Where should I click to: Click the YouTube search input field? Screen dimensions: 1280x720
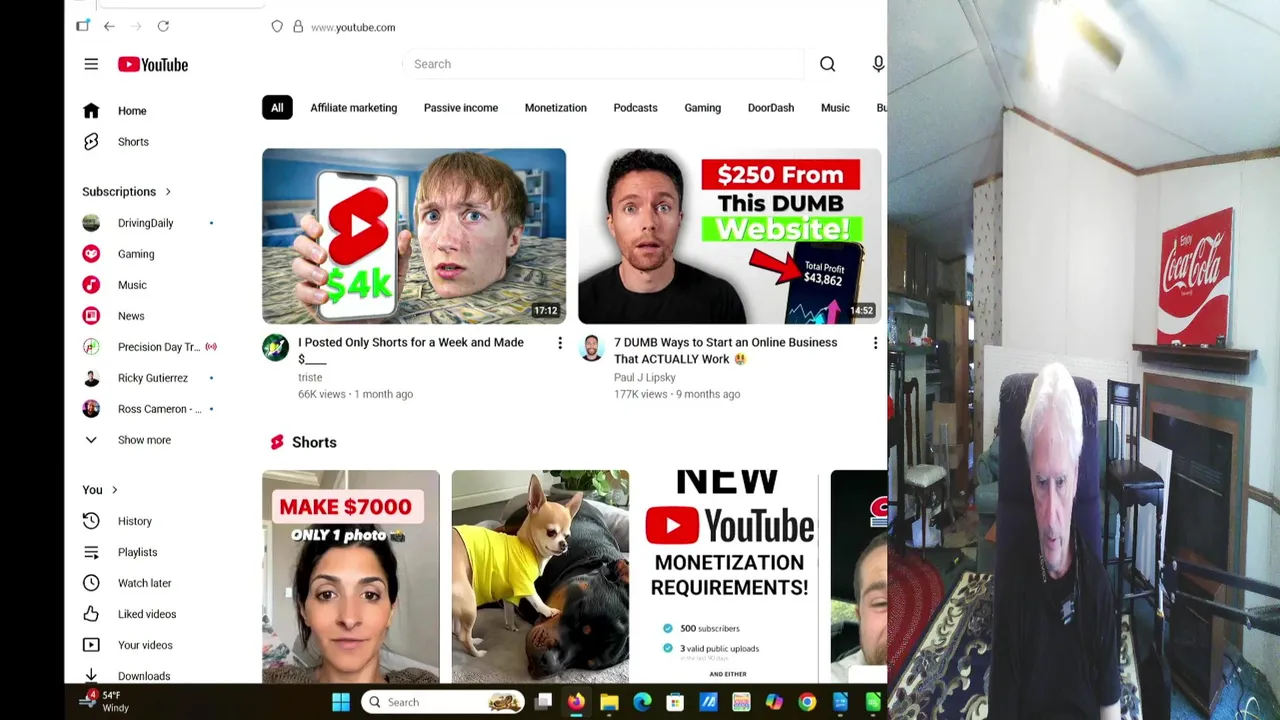click(602, 64)
